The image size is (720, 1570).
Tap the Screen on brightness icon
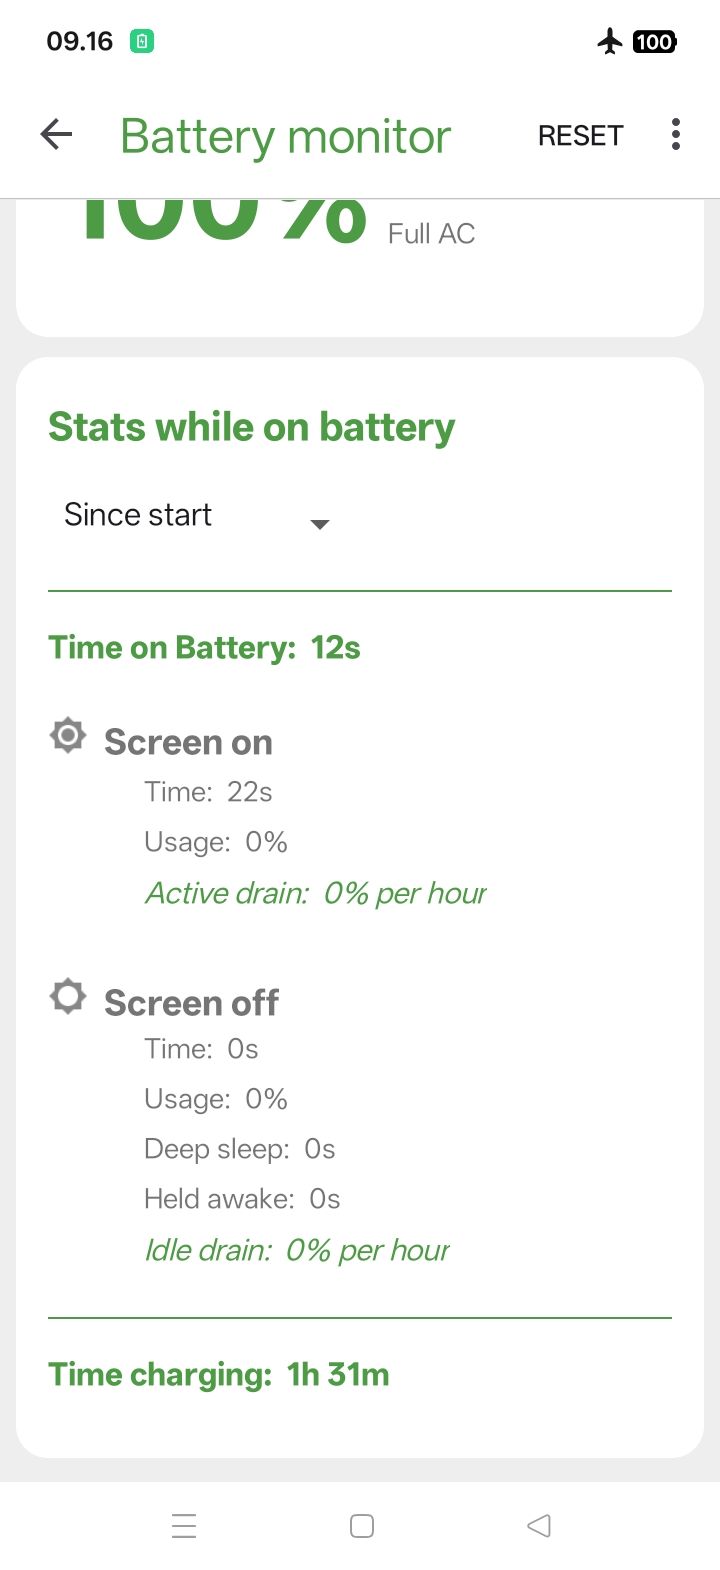click(x=68, y=737)
